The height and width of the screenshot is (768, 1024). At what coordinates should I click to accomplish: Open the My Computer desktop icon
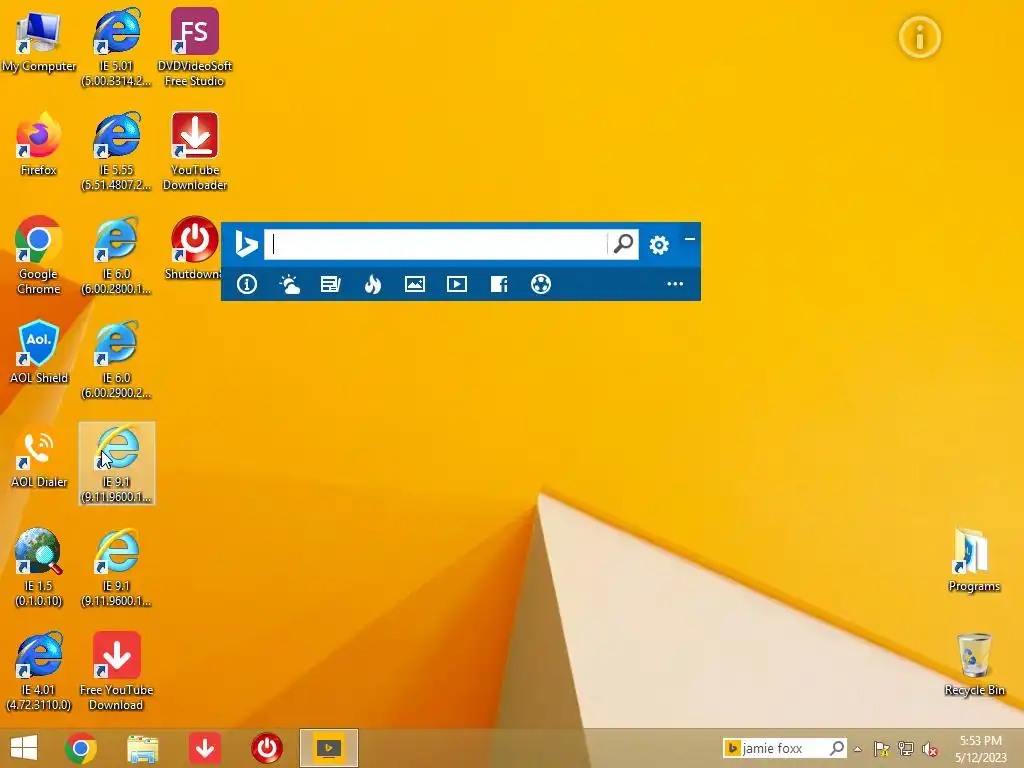click(39, 40)
